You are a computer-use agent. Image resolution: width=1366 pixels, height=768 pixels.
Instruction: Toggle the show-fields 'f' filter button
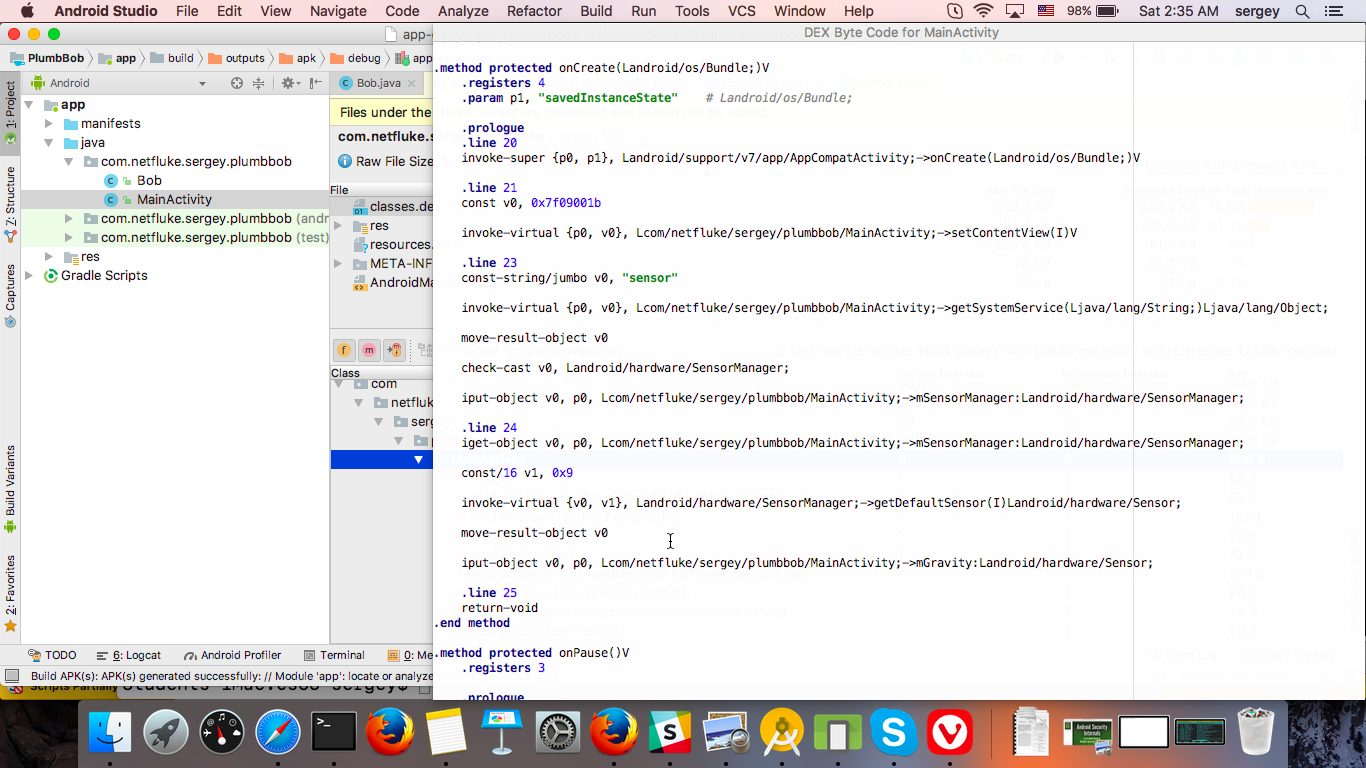(x=344, y=350)
